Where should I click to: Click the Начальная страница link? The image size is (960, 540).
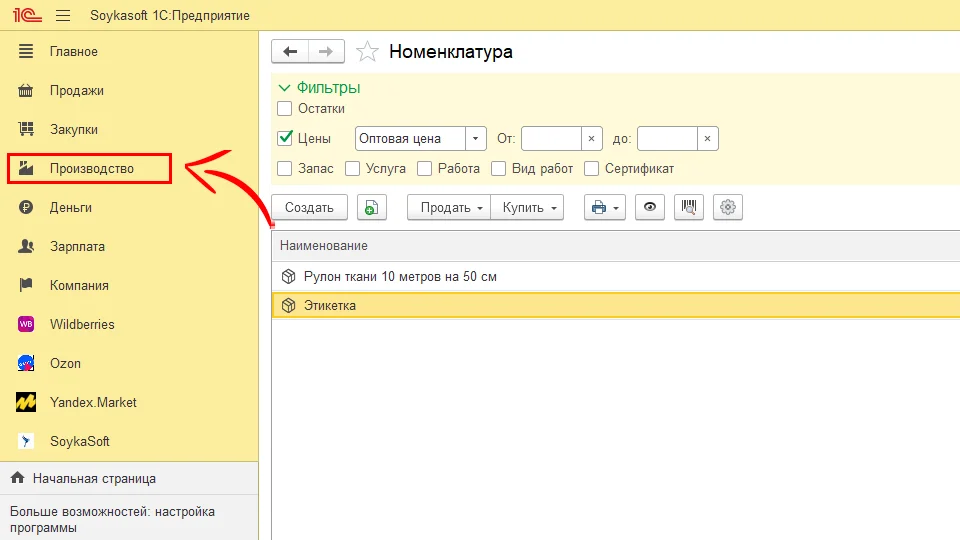click(94, 478)
